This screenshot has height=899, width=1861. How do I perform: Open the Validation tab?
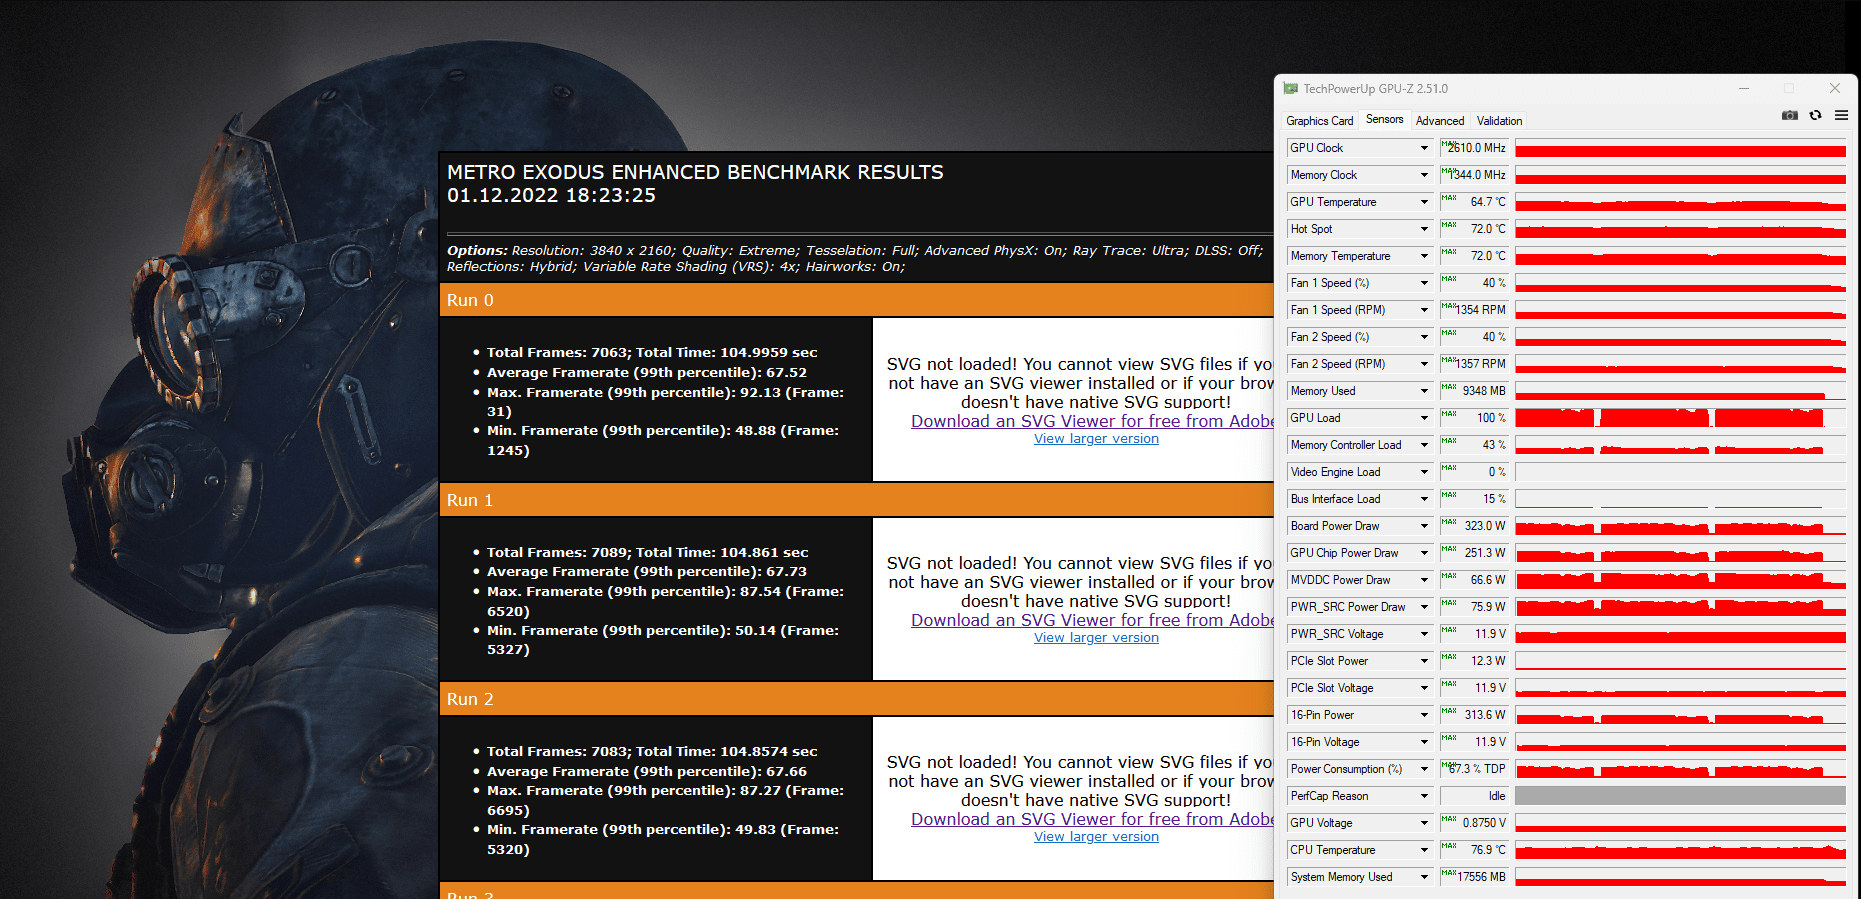pyautogui.click(x=1499, y=121)
